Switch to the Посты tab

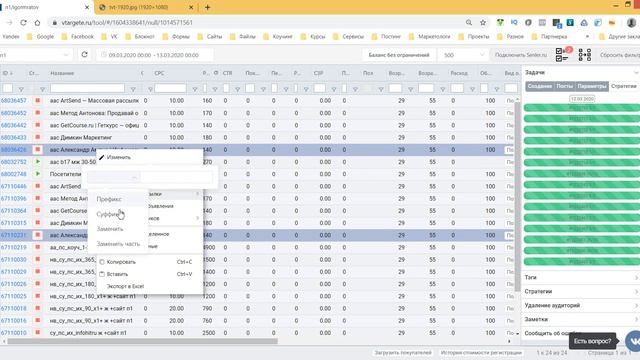564,86
